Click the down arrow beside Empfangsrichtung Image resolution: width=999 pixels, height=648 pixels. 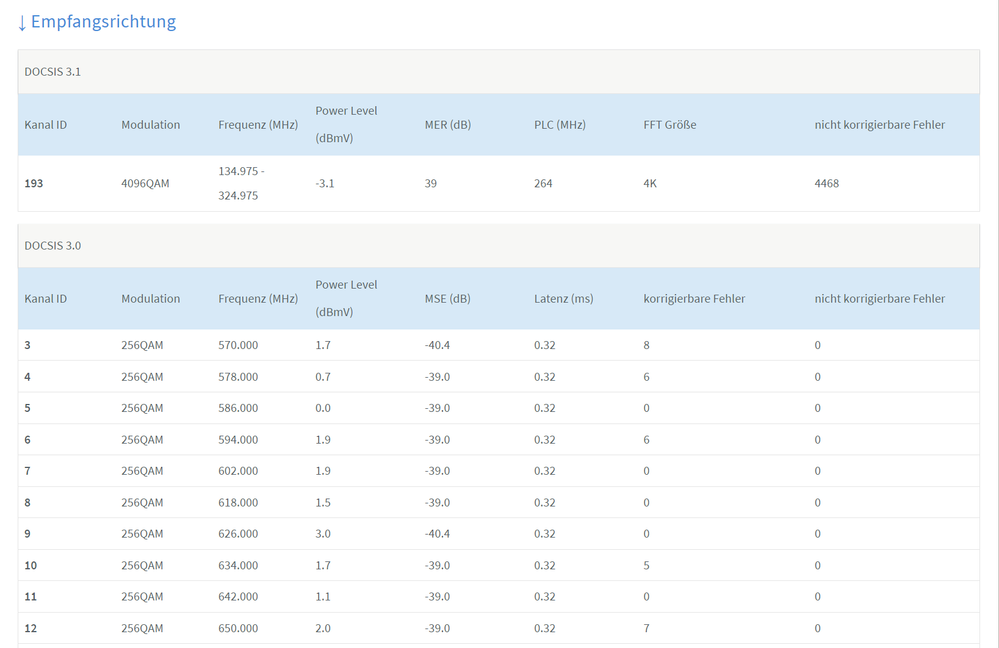pyautogui.click(x=22, y=22)
